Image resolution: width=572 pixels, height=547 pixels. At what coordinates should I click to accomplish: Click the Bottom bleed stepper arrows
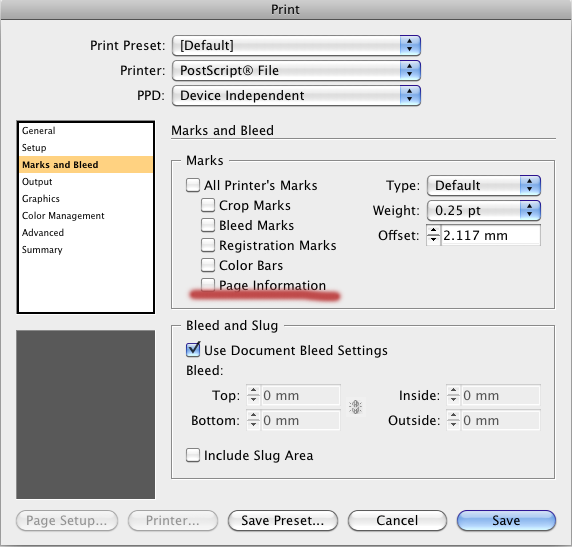(x=253, y=420)
